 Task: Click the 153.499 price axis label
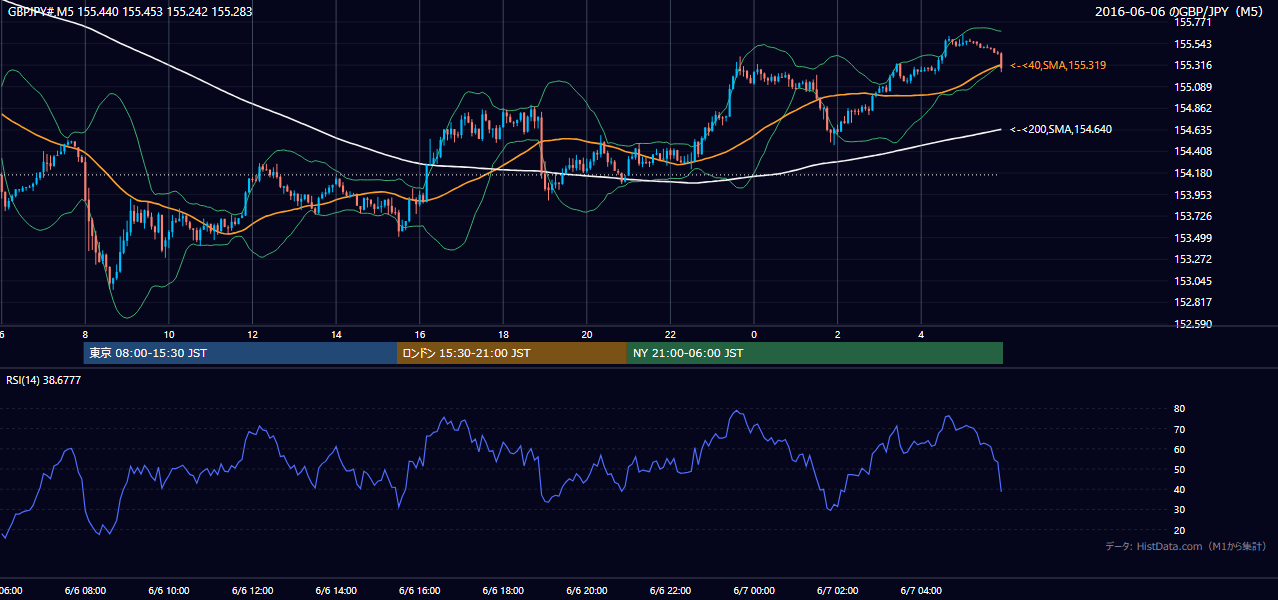pyautogui.click(x=1193, y=238)
